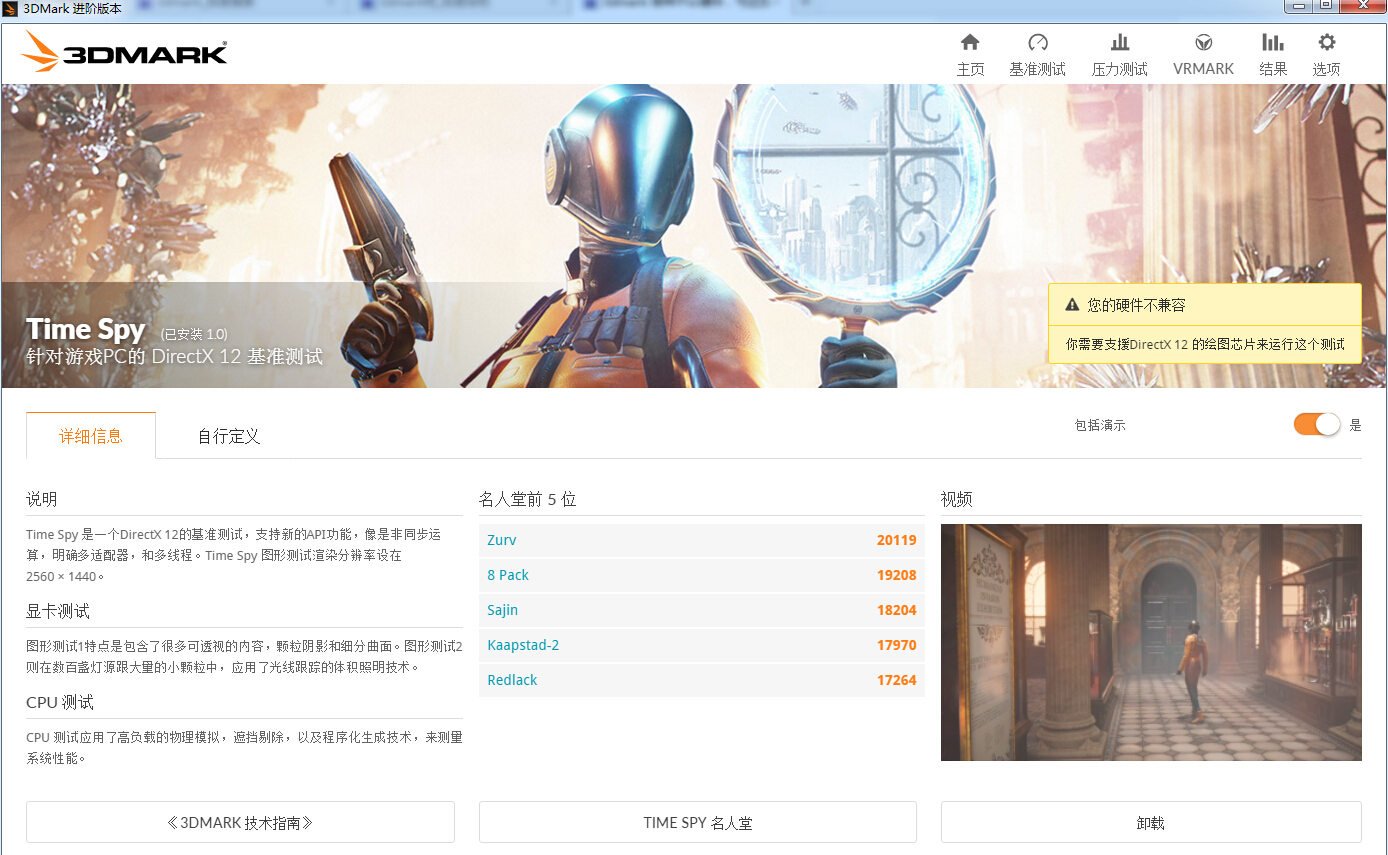Viewport: 1388px width, 855px height.
Task: Play the Time Spy video thumbnail
Action: coord(1151,642)
